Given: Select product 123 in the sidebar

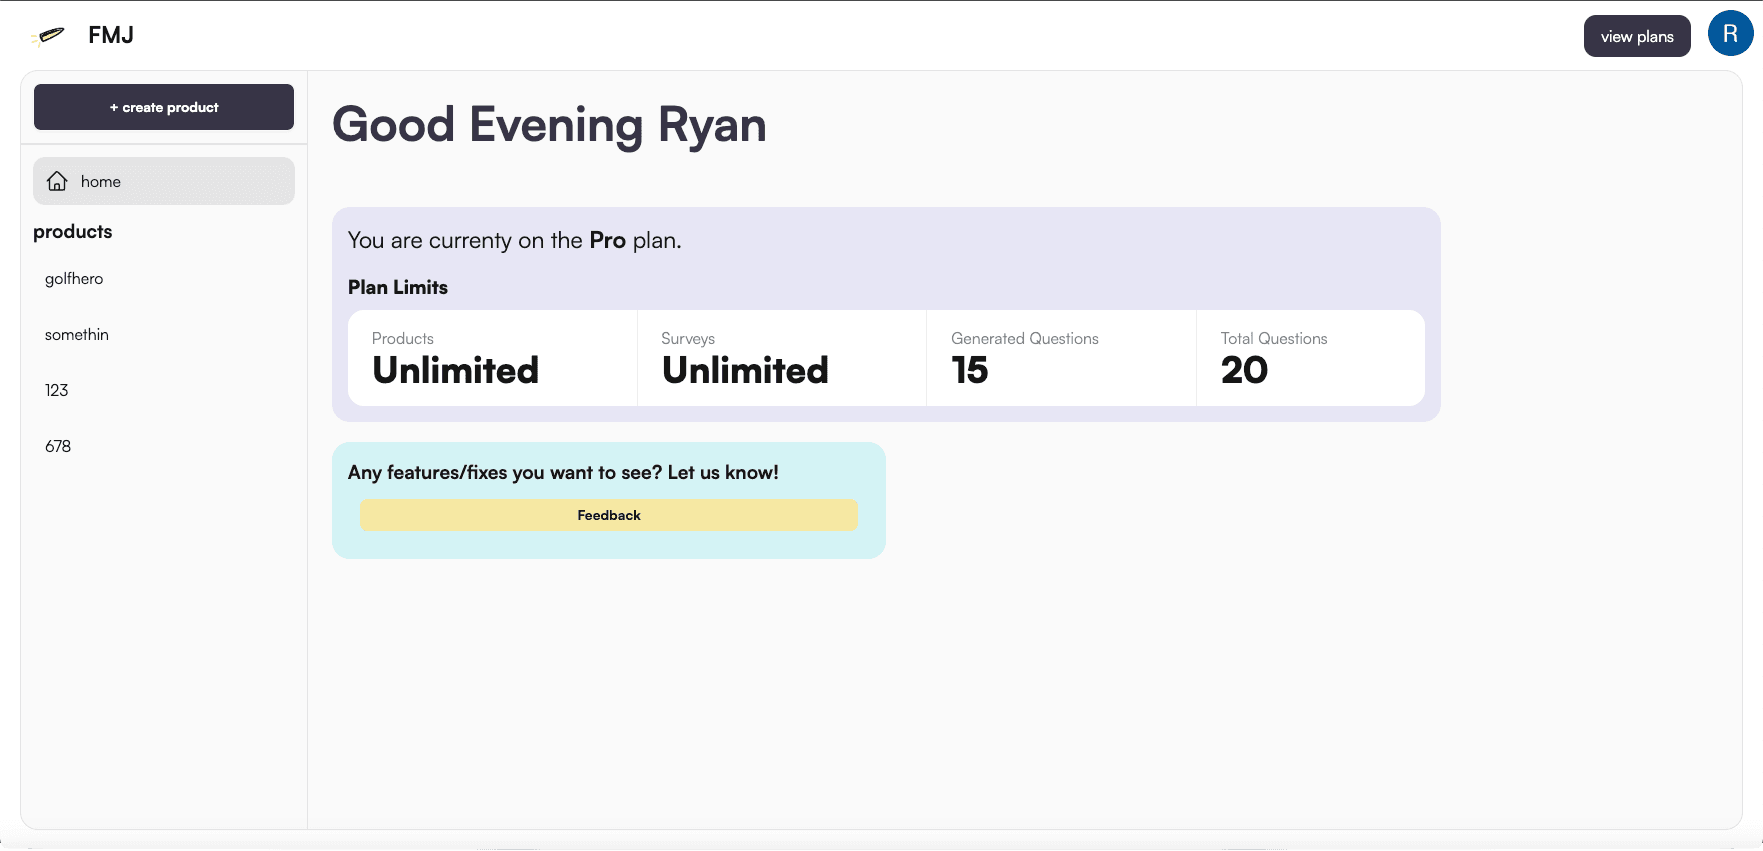Looking at the screenshot, I should [57, 391].
